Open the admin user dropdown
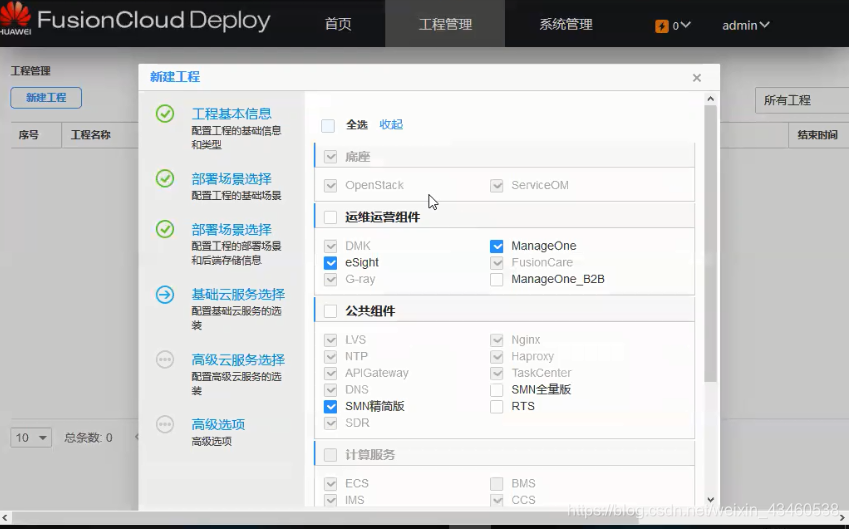The height and width of the screenshot is (529, 849). [x=746, y=25]
